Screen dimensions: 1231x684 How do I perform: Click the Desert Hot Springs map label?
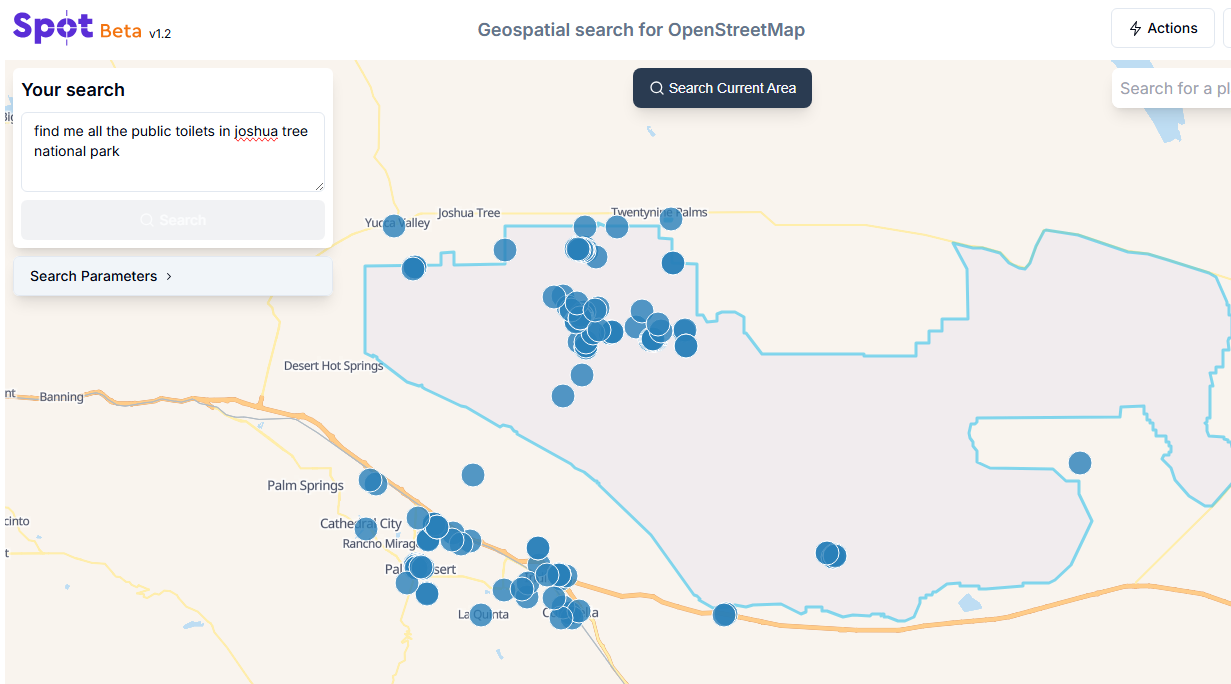[333, 366]
